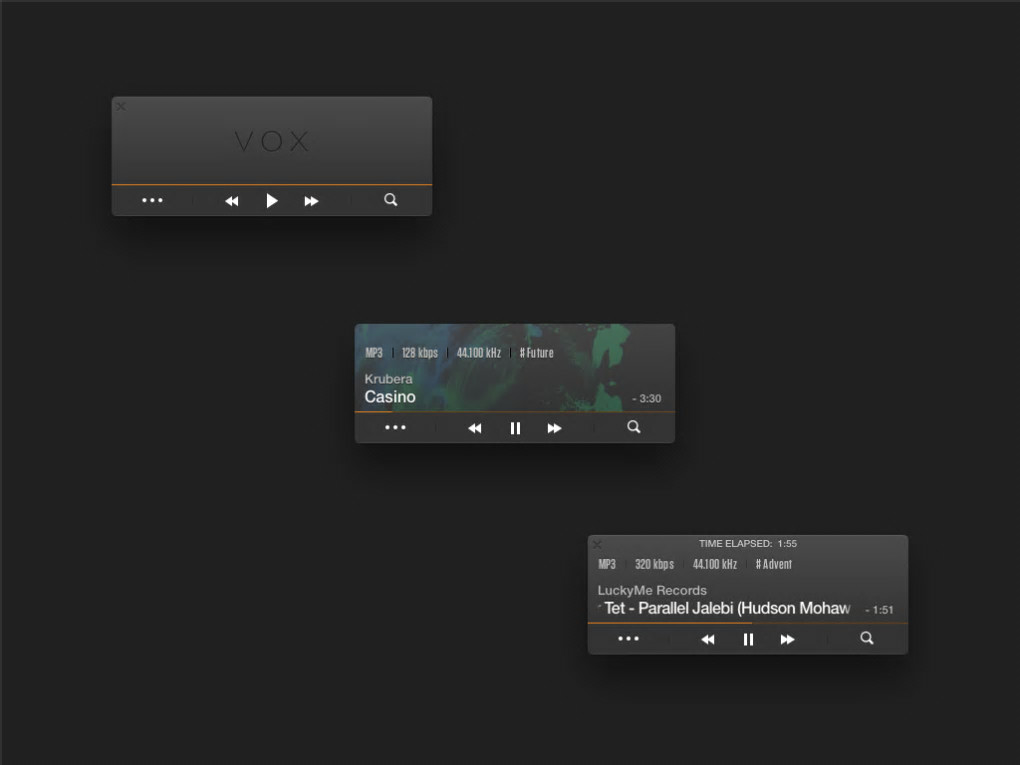Image resolution: width=1020 pixels, height=765 pixels.
Task: Click the -1:51 remaining time label
Action: [879, 610]
